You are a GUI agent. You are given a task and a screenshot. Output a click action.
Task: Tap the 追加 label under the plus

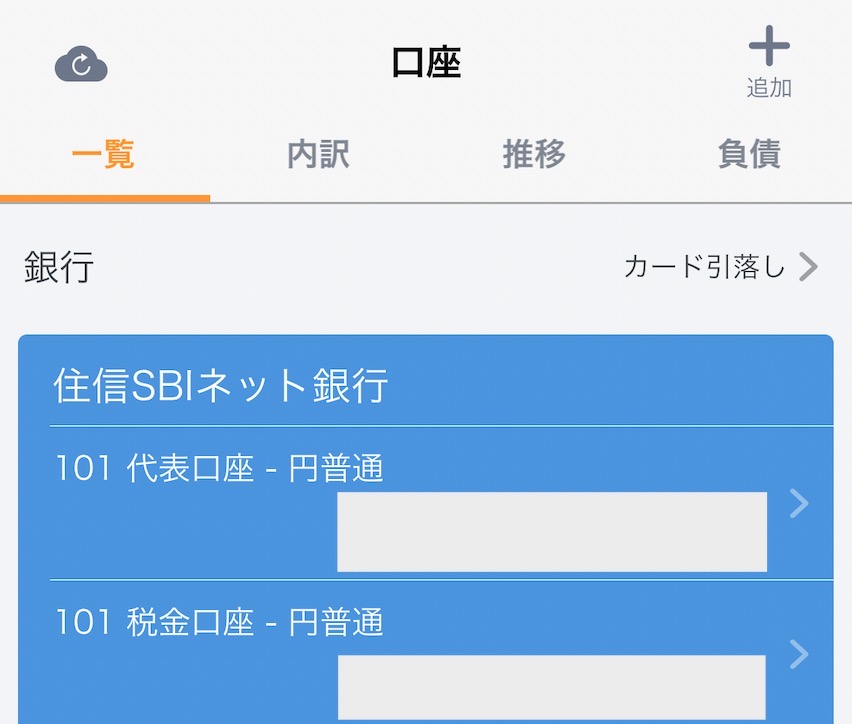click(x=769, y=88)
